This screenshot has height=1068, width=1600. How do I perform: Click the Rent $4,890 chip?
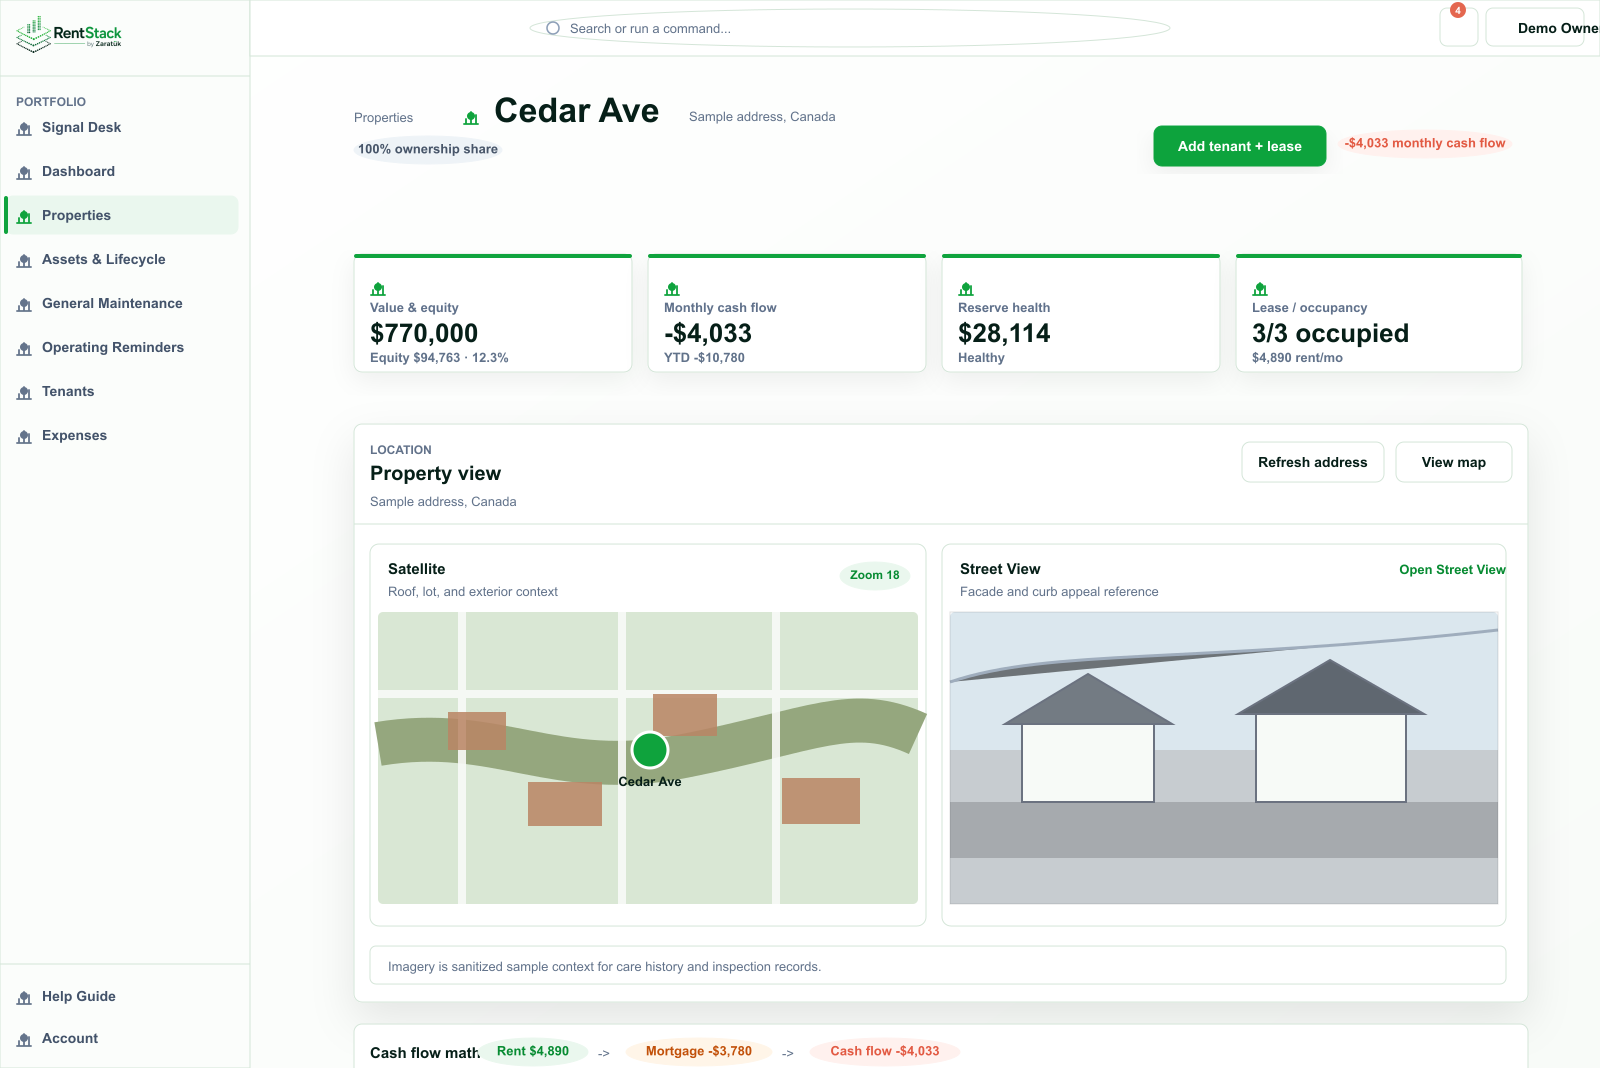coord(533,1051)
